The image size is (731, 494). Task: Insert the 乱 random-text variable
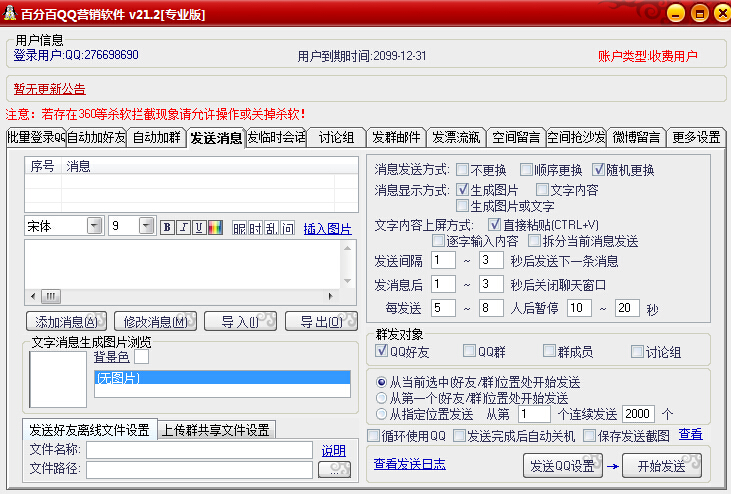coord(271,228)
